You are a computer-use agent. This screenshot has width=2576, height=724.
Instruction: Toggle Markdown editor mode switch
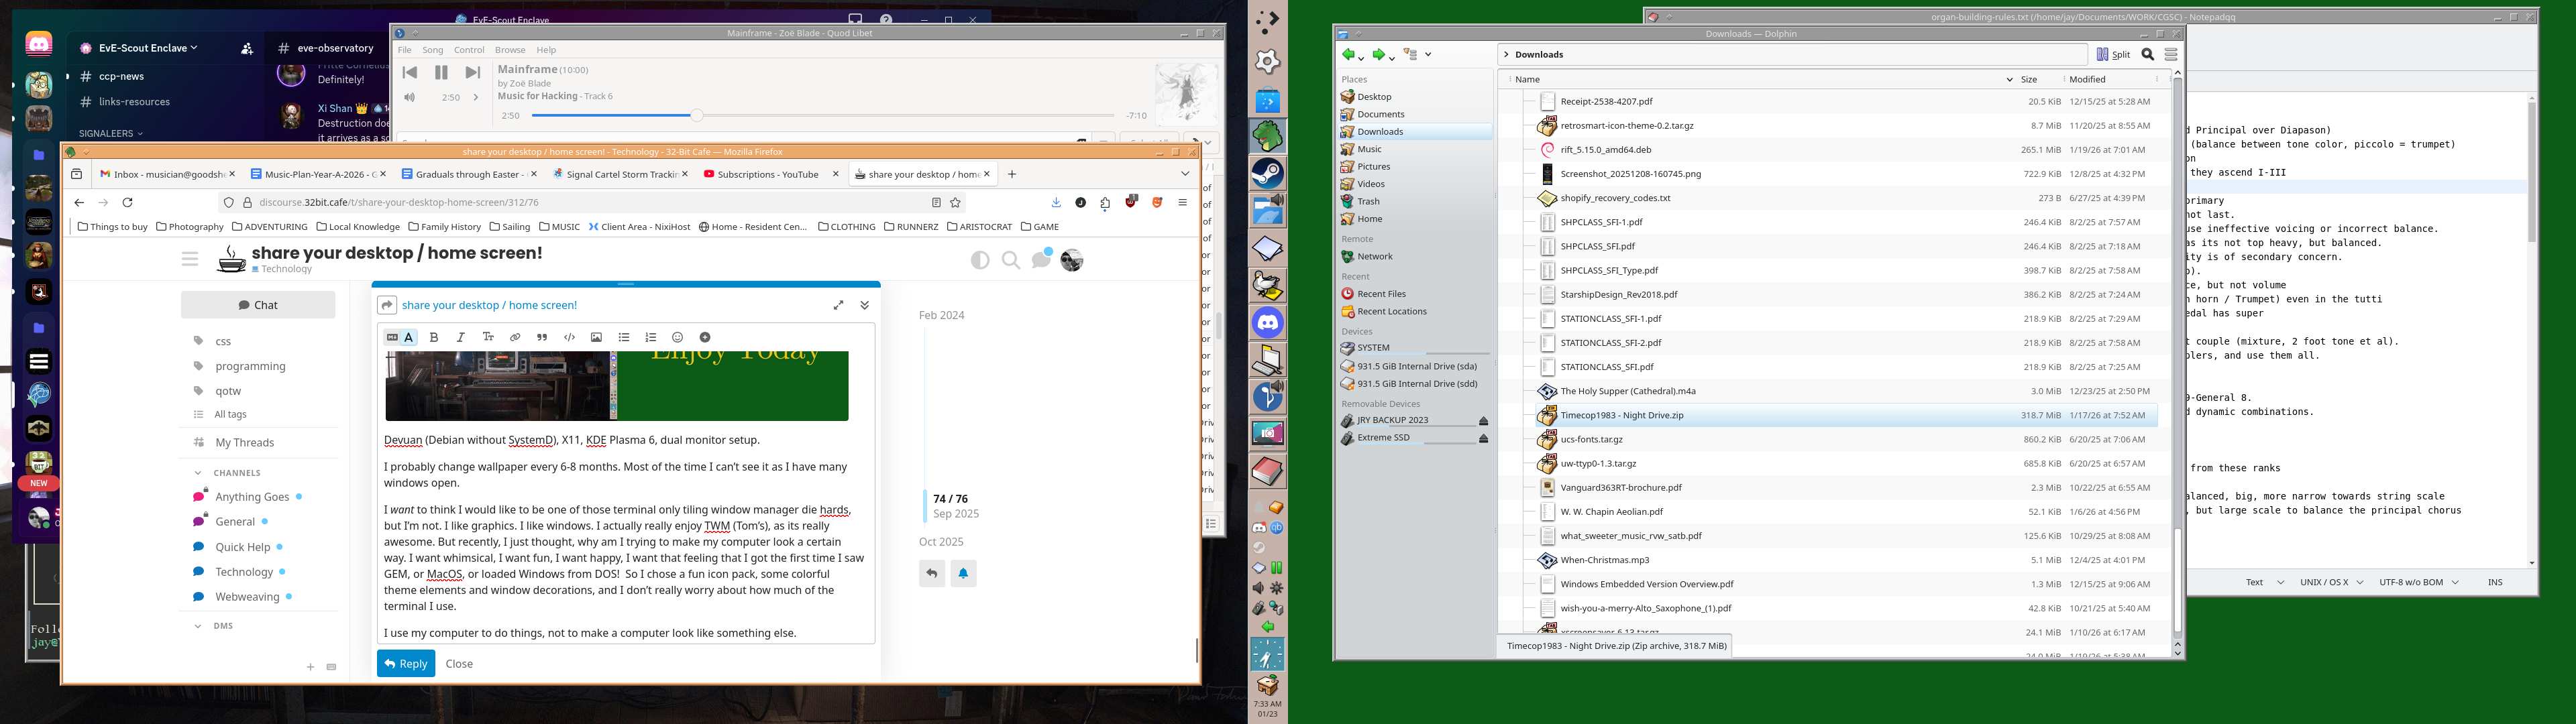pyautogui.click(x=400, y=337)
